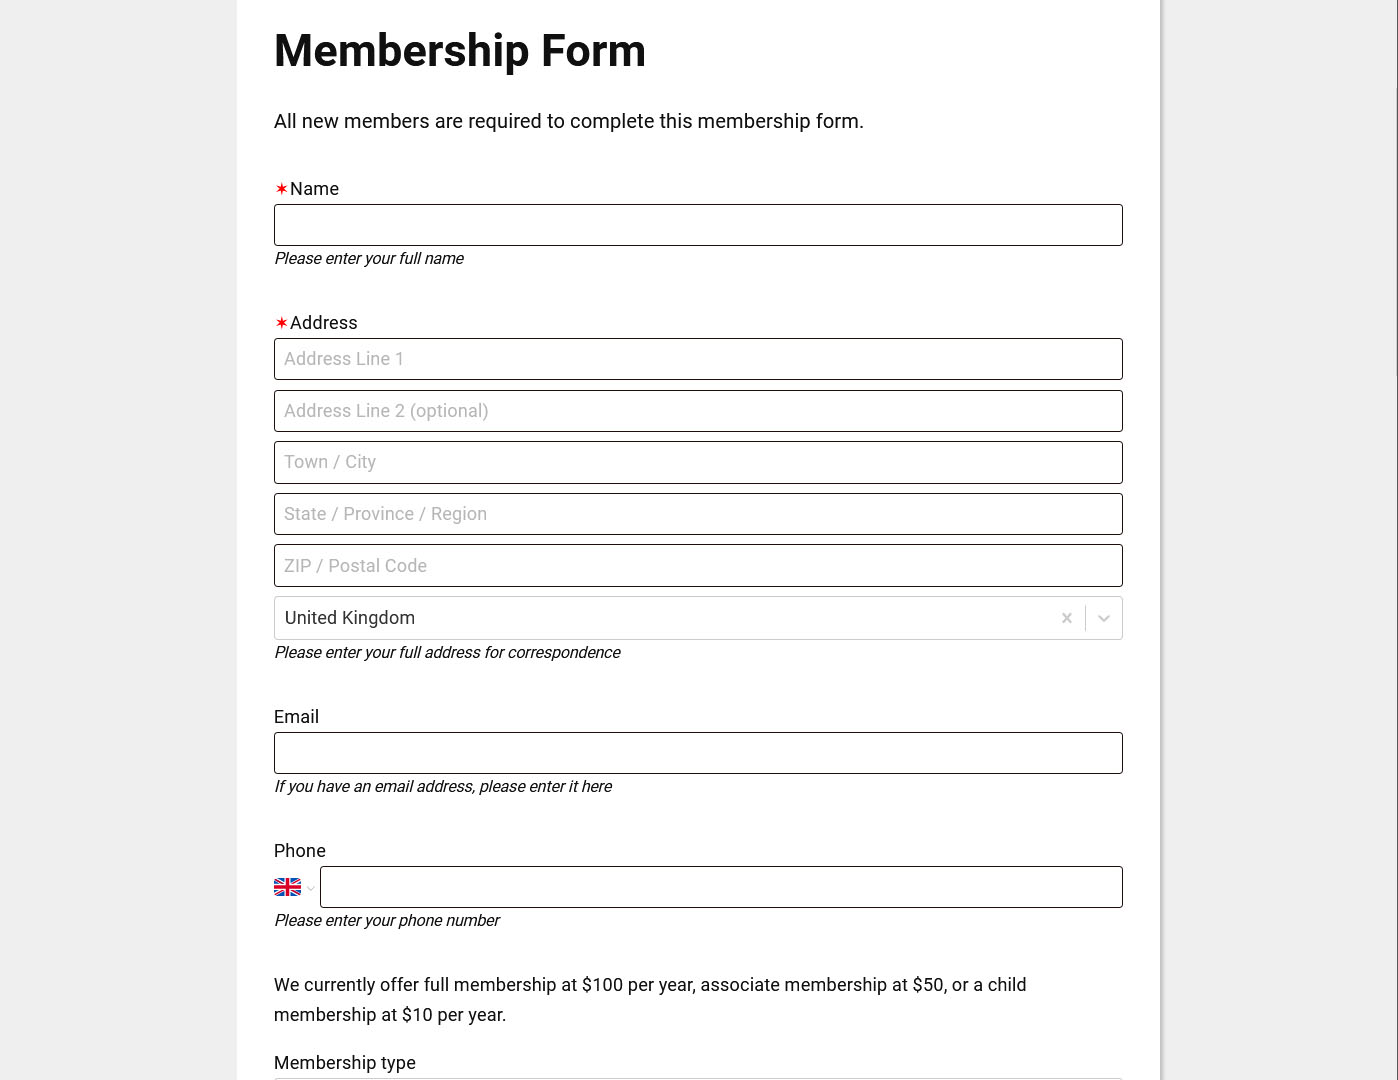Focus the State / Province / Region field
The width and height of the screenshot is (1398, 1080).
pos(698,514)
